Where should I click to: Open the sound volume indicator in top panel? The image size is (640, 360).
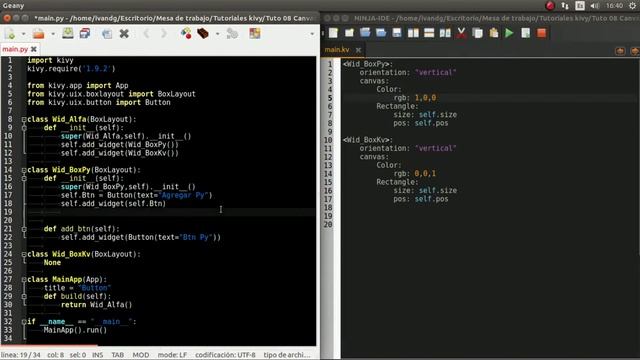[595, 6]
